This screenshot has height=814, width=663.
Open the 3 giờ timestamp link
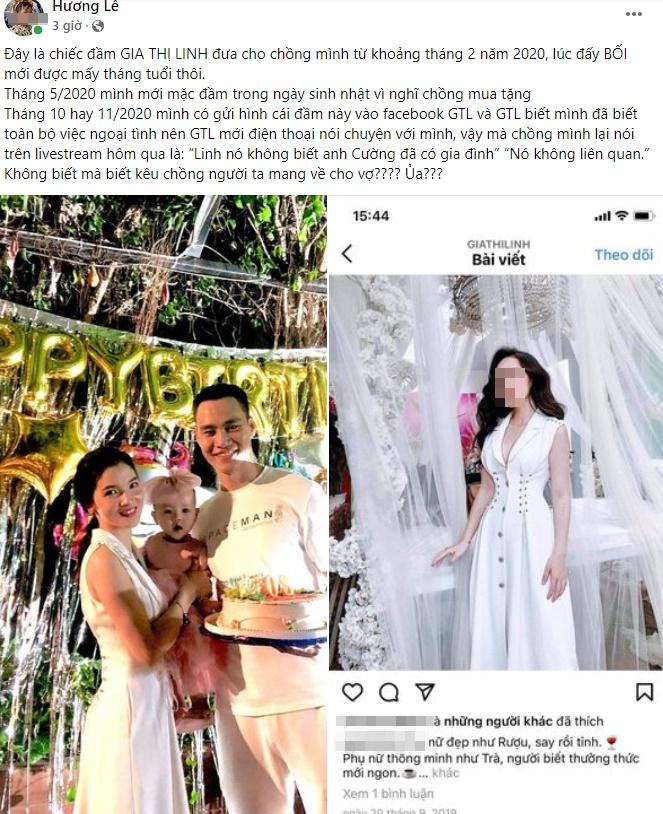(67, 25)
